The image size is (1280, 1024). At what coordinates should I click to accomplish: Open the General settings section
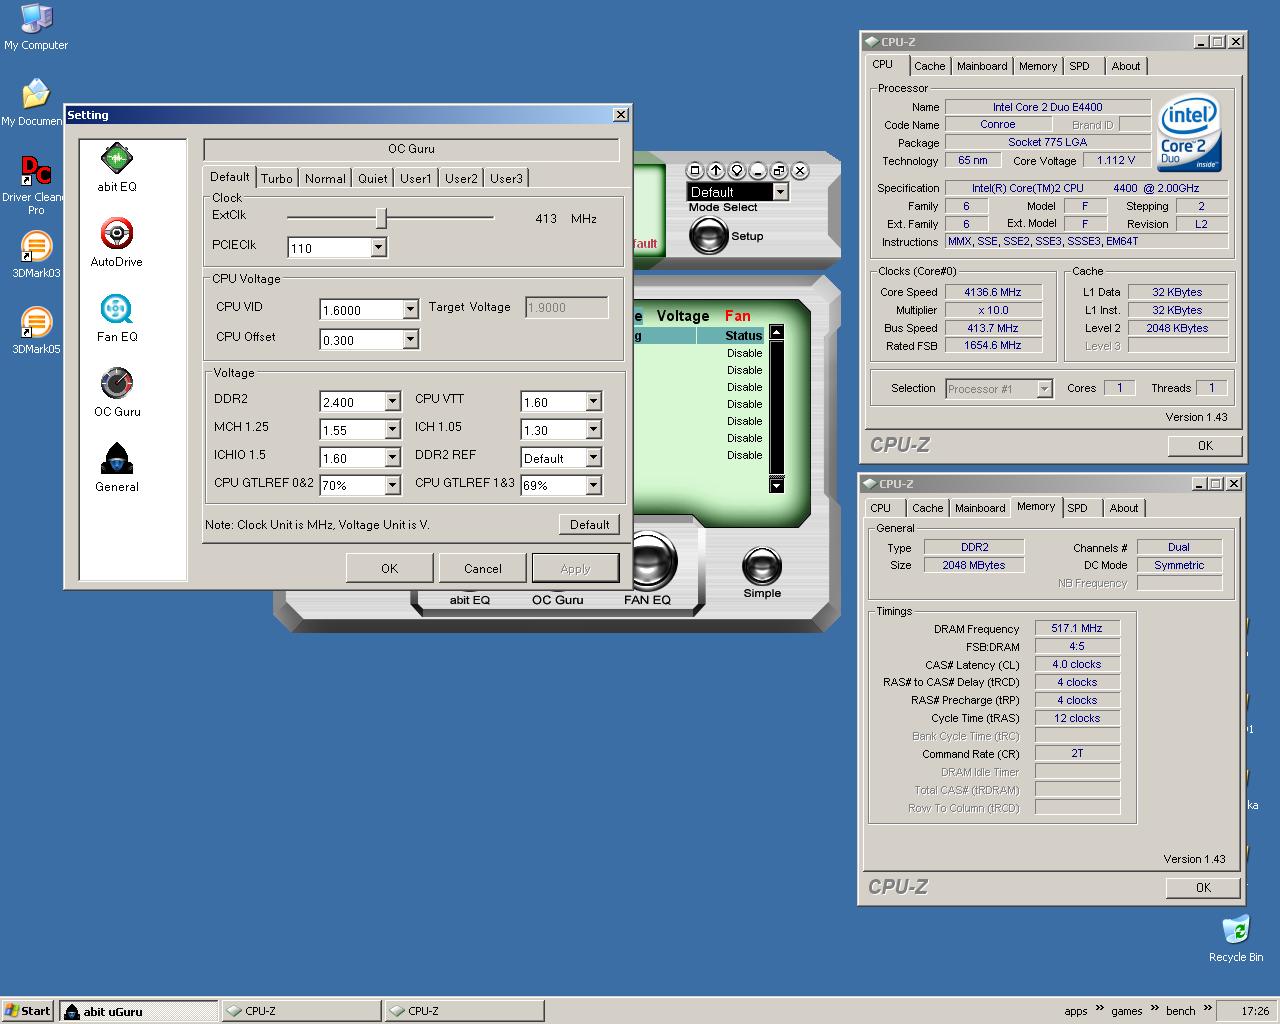tap(117, 467)
